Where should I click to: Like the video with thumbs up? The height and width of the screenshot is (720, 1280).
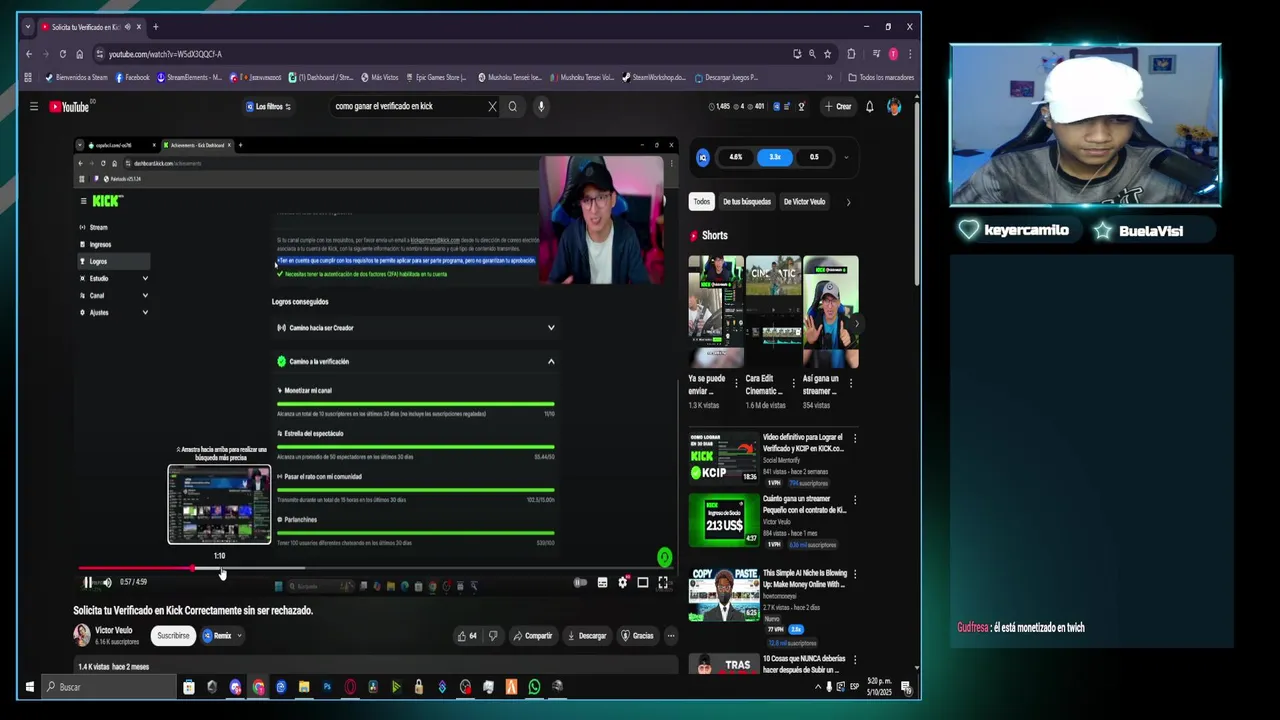(x=467, y=635)
